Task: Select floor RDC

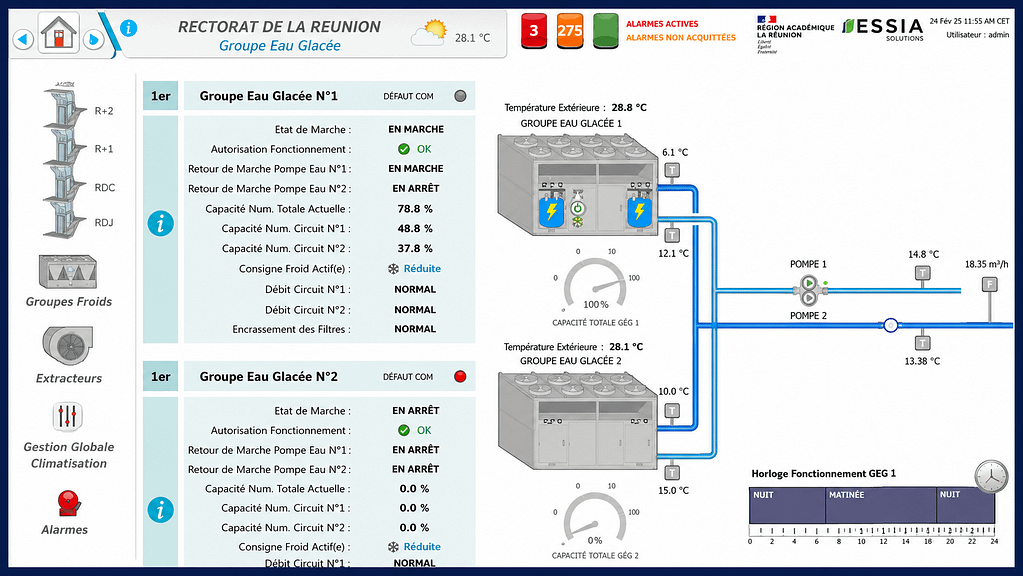Action: point(104,187)
